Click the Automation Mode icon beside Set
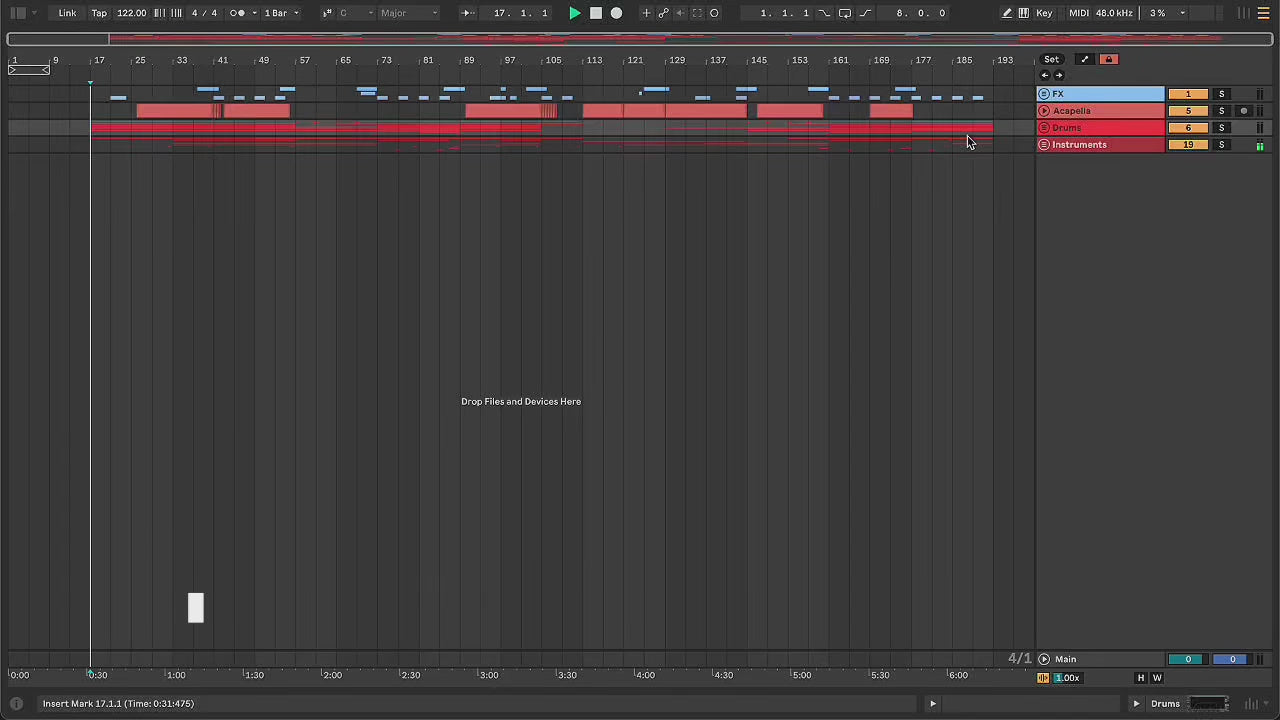The height and width of the screenshot is (720, 1280). (1084, 59)
